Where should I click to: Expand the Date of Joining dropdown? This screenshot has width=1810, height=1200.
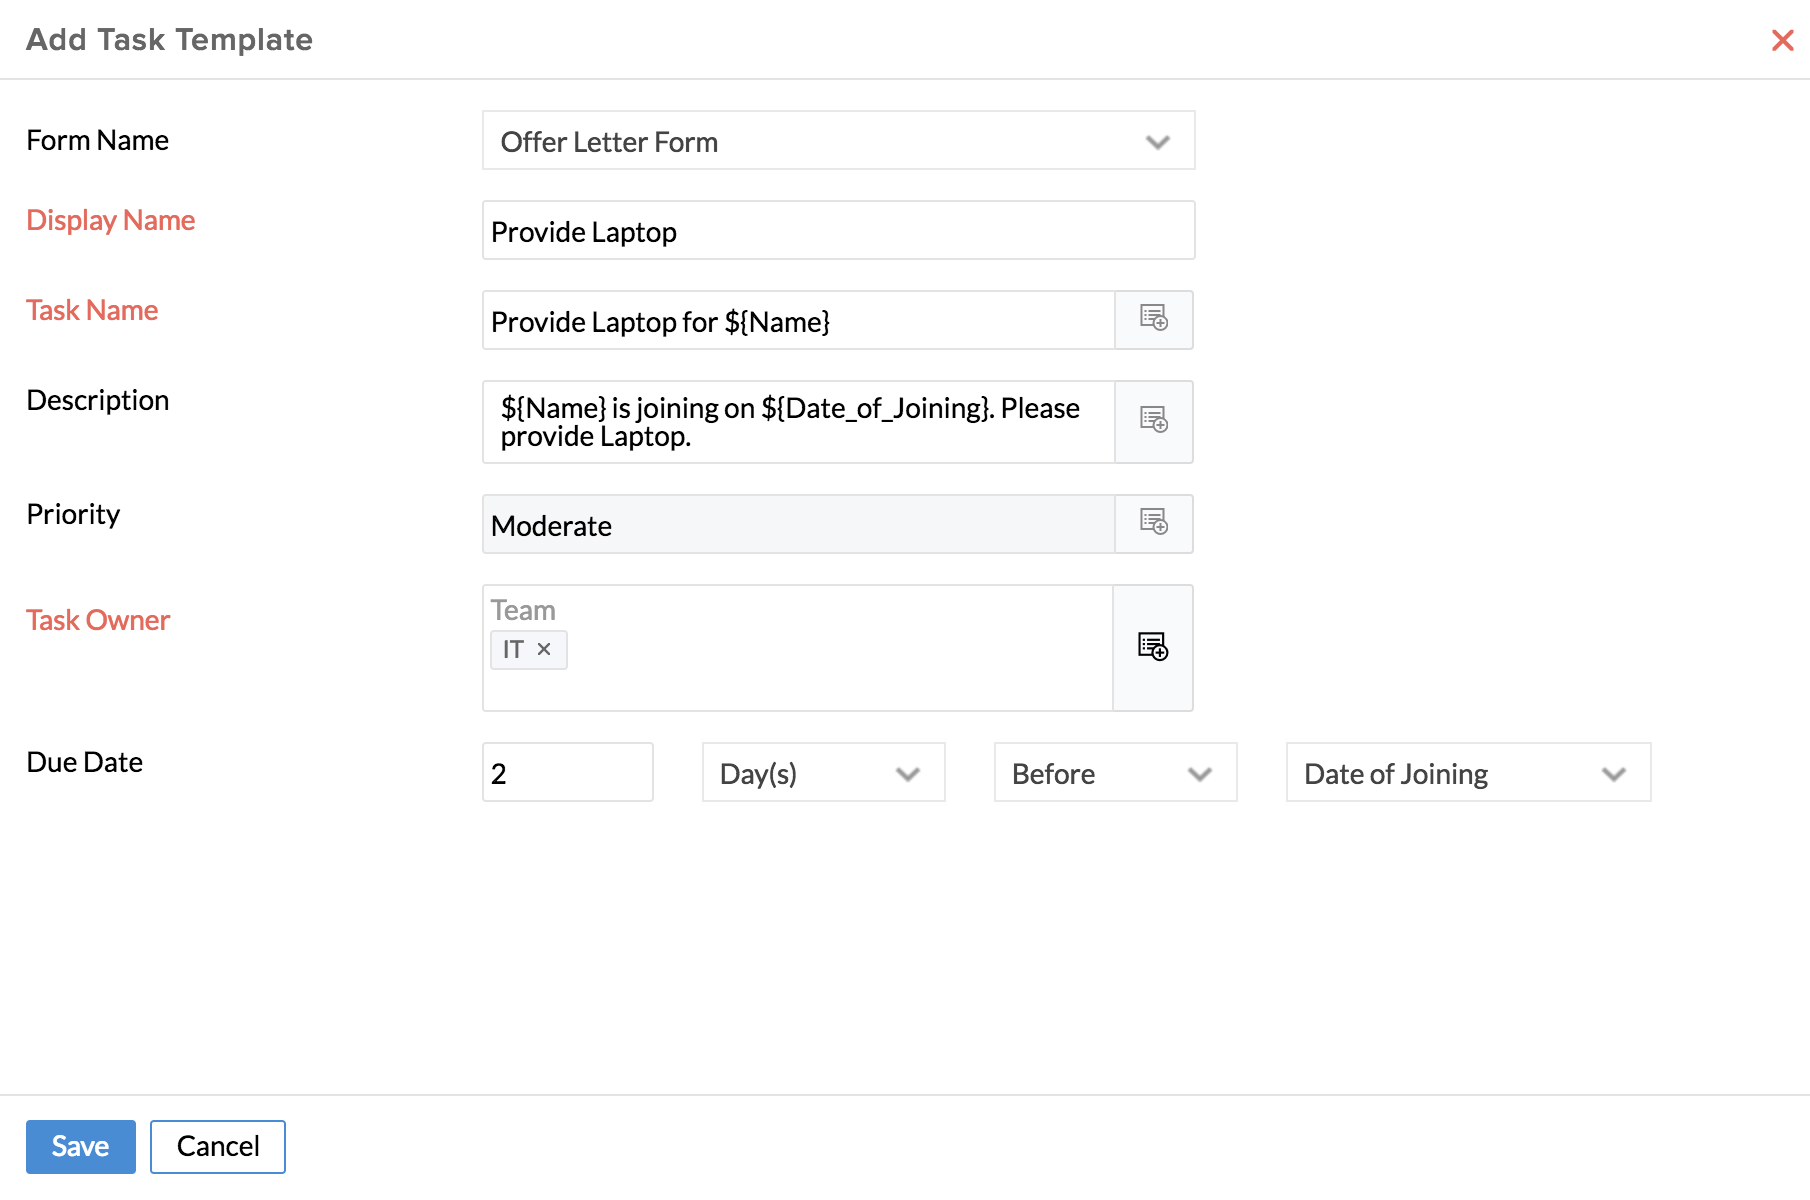pyautogui.click(x=1468, y=773)
